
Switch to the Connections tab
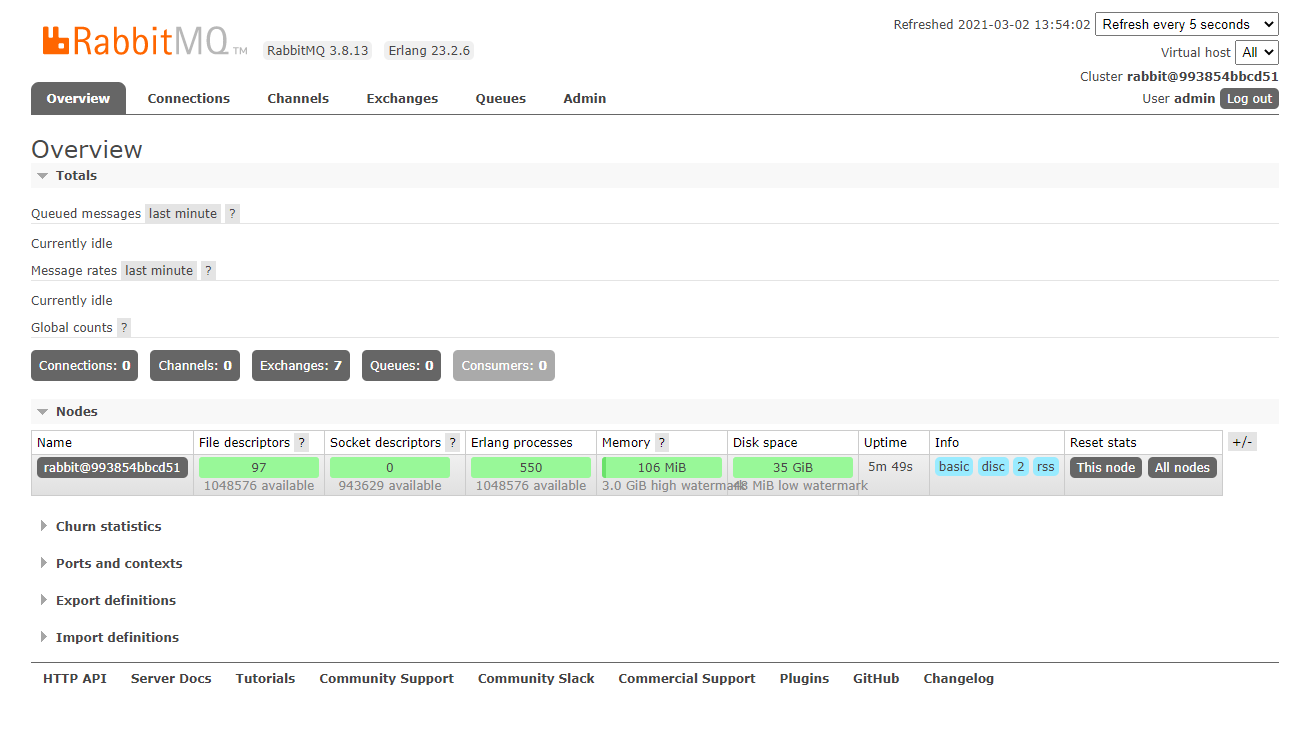click(189, 98)
